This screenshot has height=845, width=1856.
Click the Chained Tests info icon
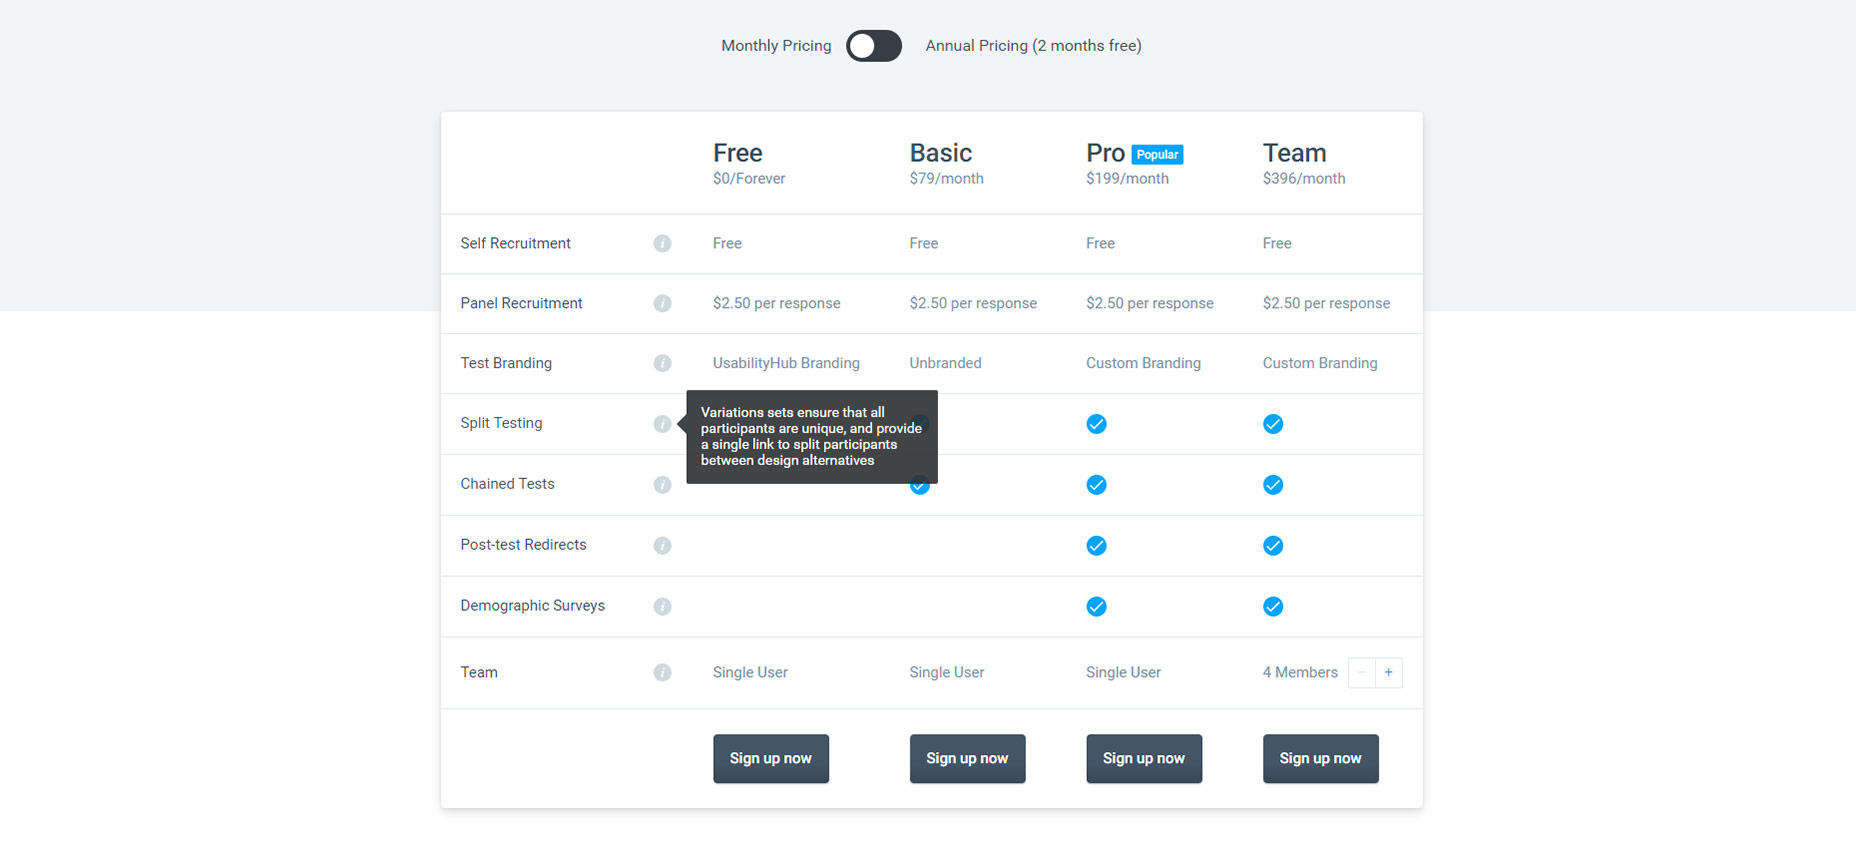[x=662, y=485]
